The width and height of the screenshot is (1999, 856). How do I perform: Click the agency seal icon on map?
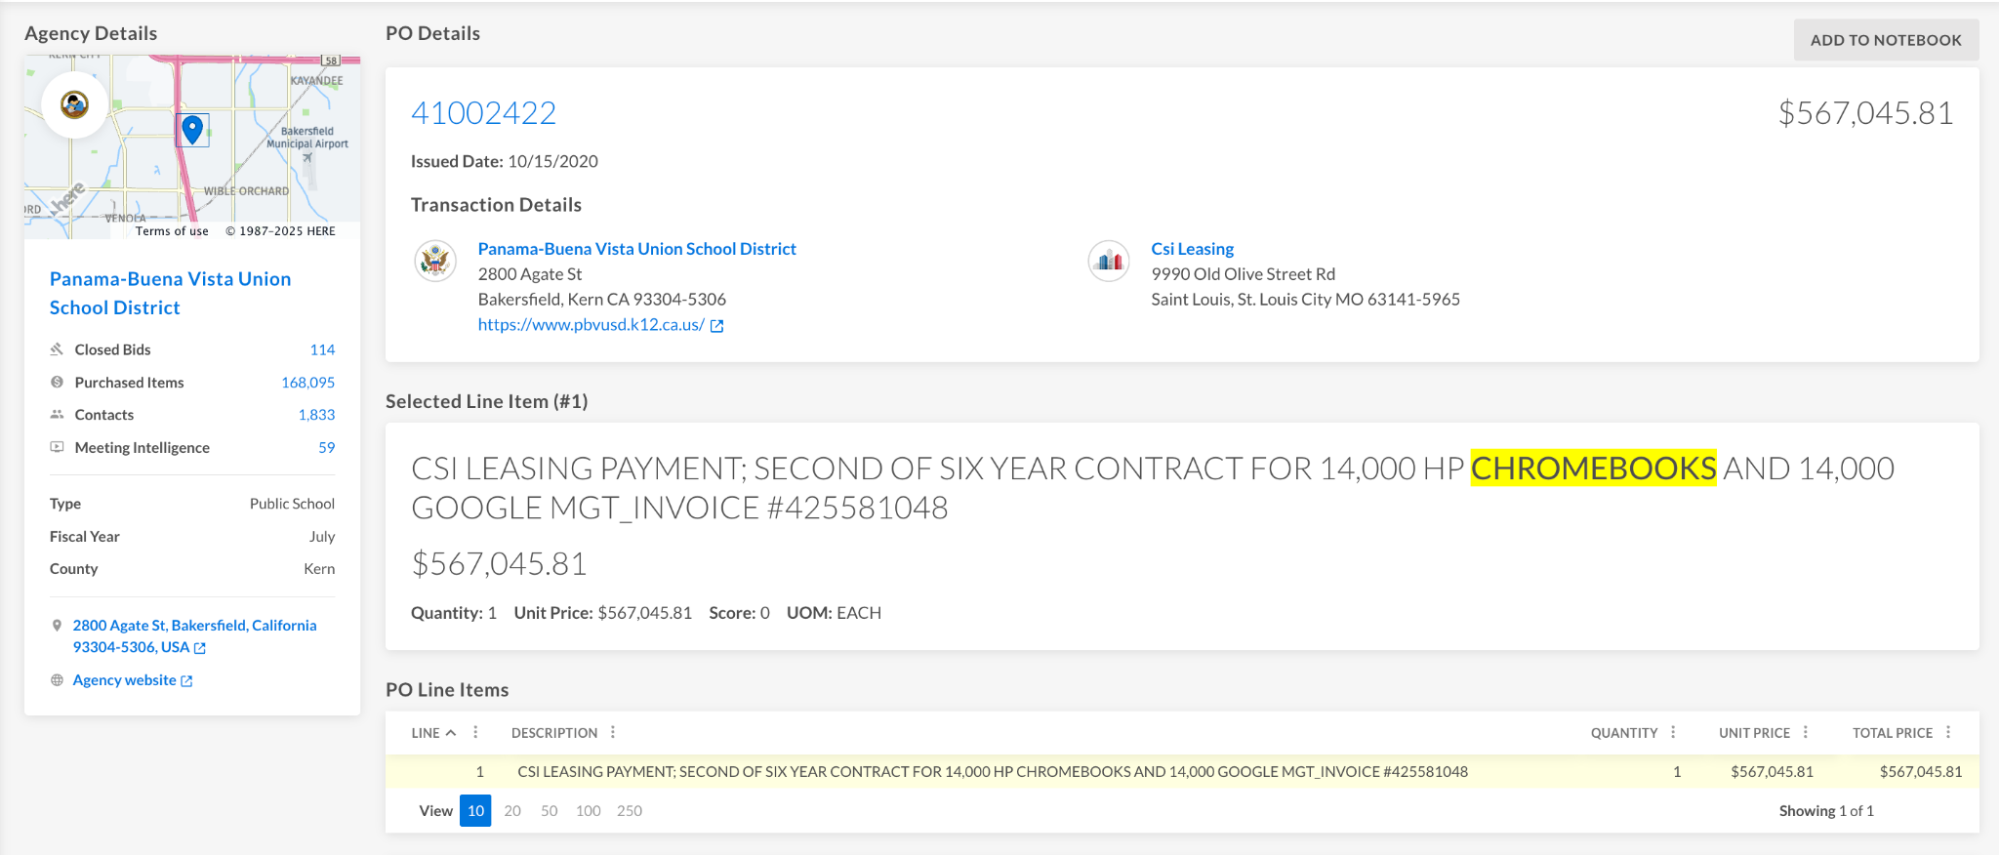click(75, 105)
